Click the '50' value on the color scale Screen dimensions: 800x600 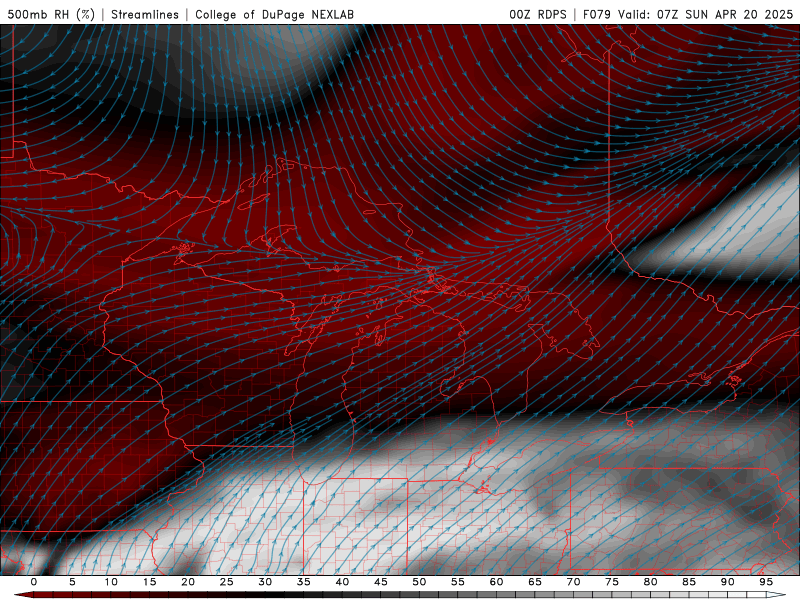419,582
